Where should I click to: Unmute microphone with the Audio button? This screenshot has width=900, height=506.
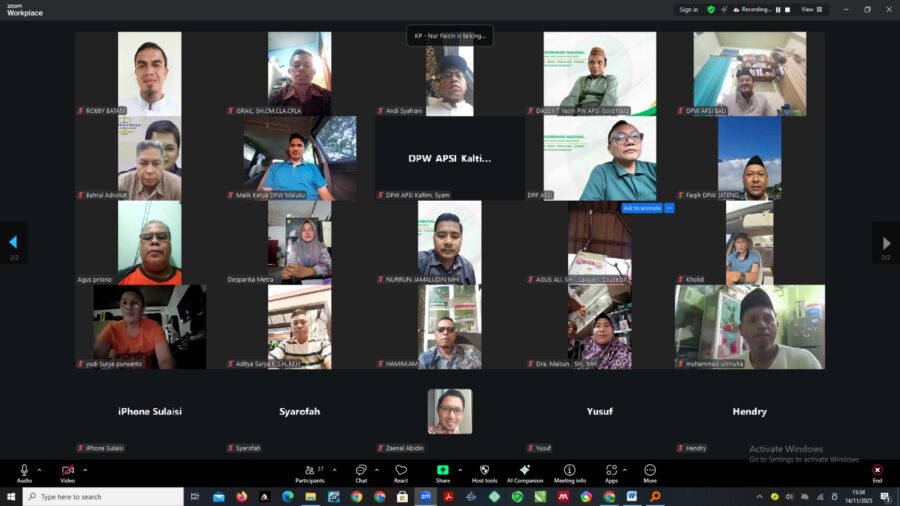[24, 471]
